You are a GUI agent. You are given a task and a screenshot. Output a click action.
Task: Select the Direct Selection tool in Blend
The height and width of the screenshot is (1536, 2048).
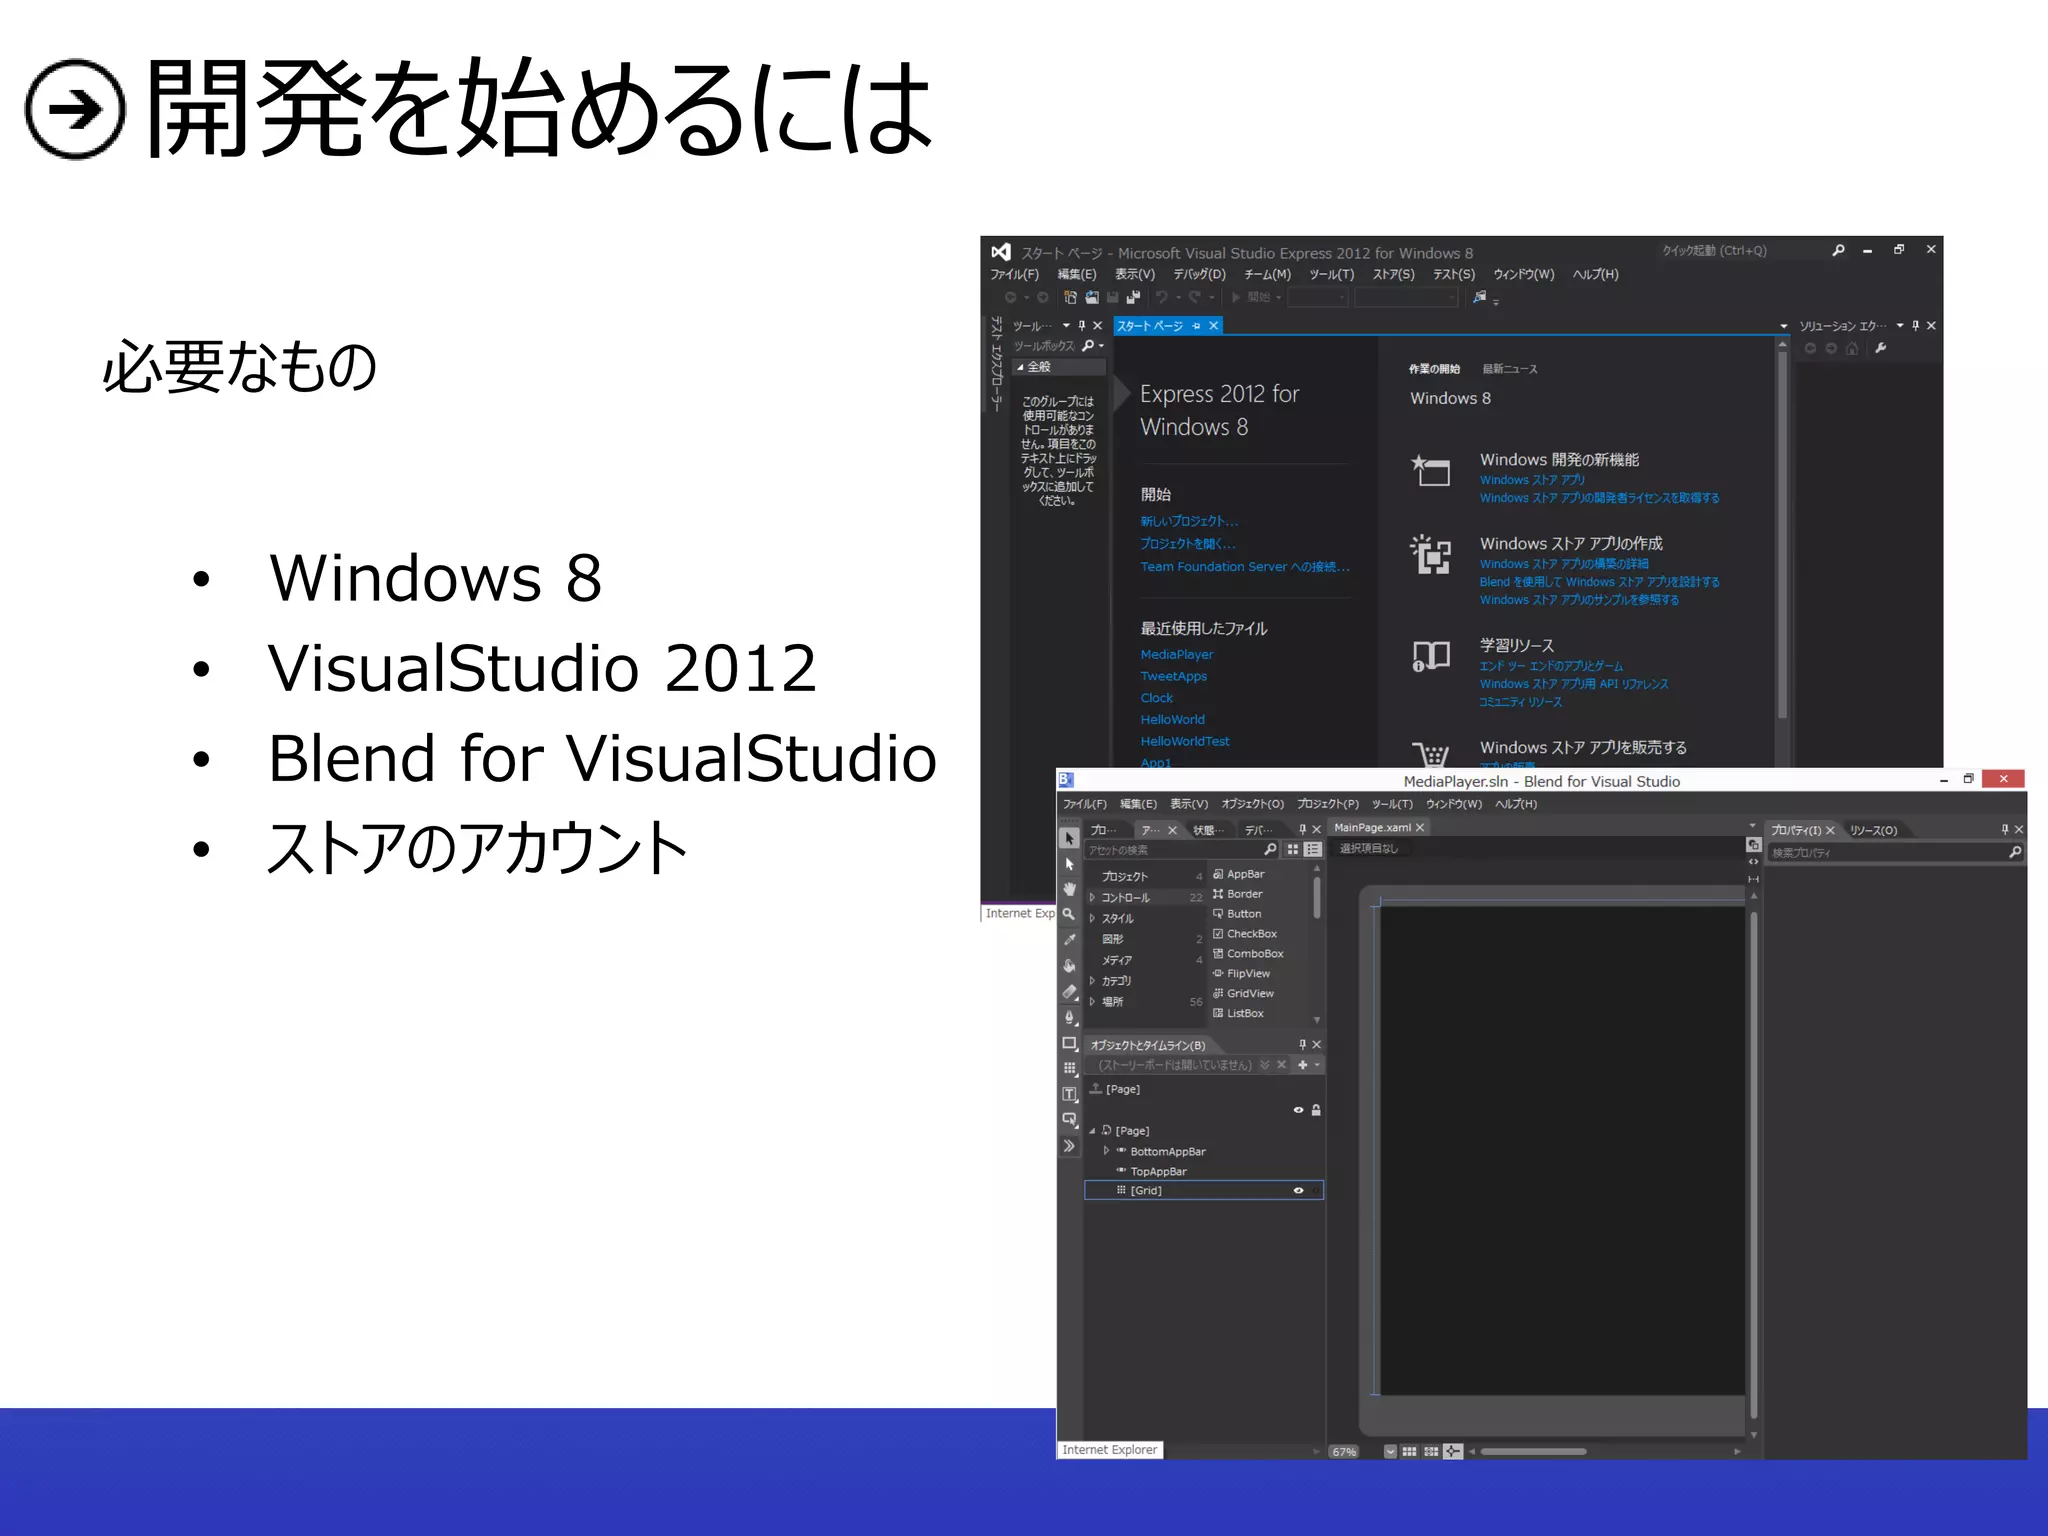[1069, 864]
